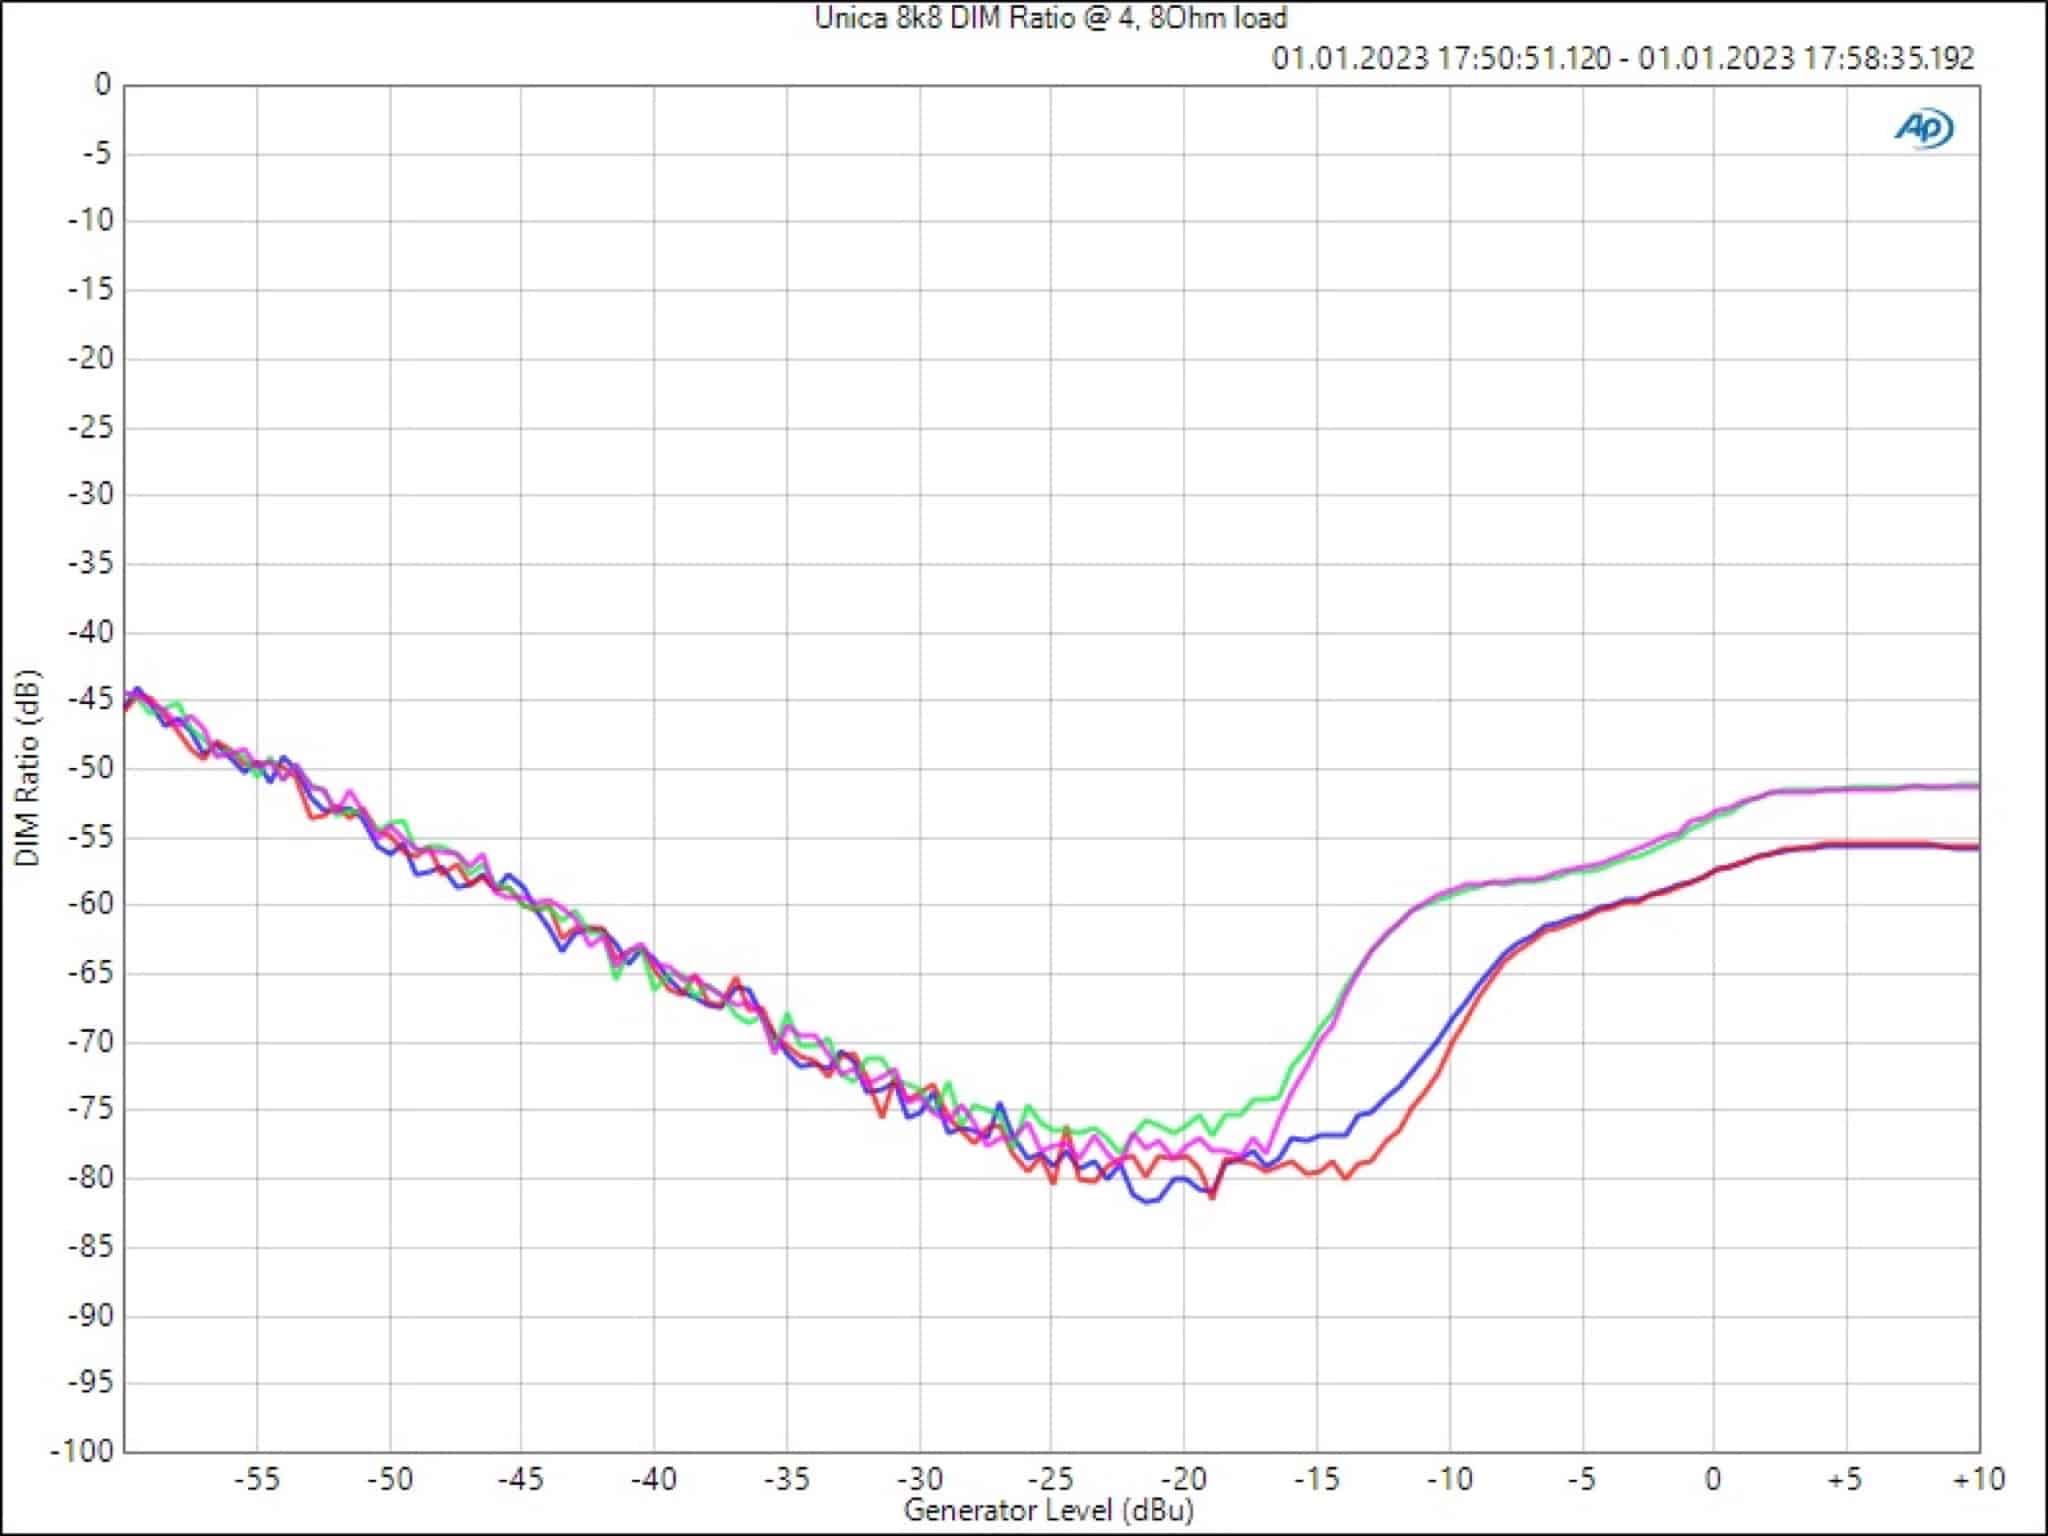Image resolution: width=2048 pixels, height=1536 pixels.
Task: Click the 0 tick label on the horizontal axis
Action: (1714, 1479)
